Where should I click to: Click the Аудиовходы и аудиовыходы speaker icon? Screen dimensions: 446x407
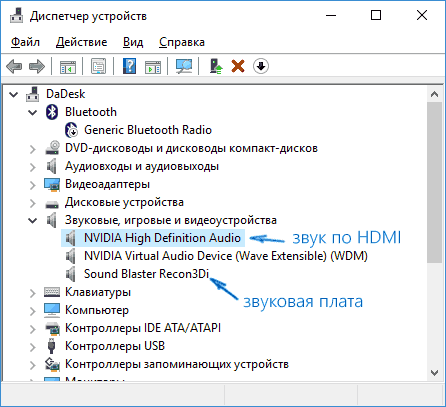point(52,166)
